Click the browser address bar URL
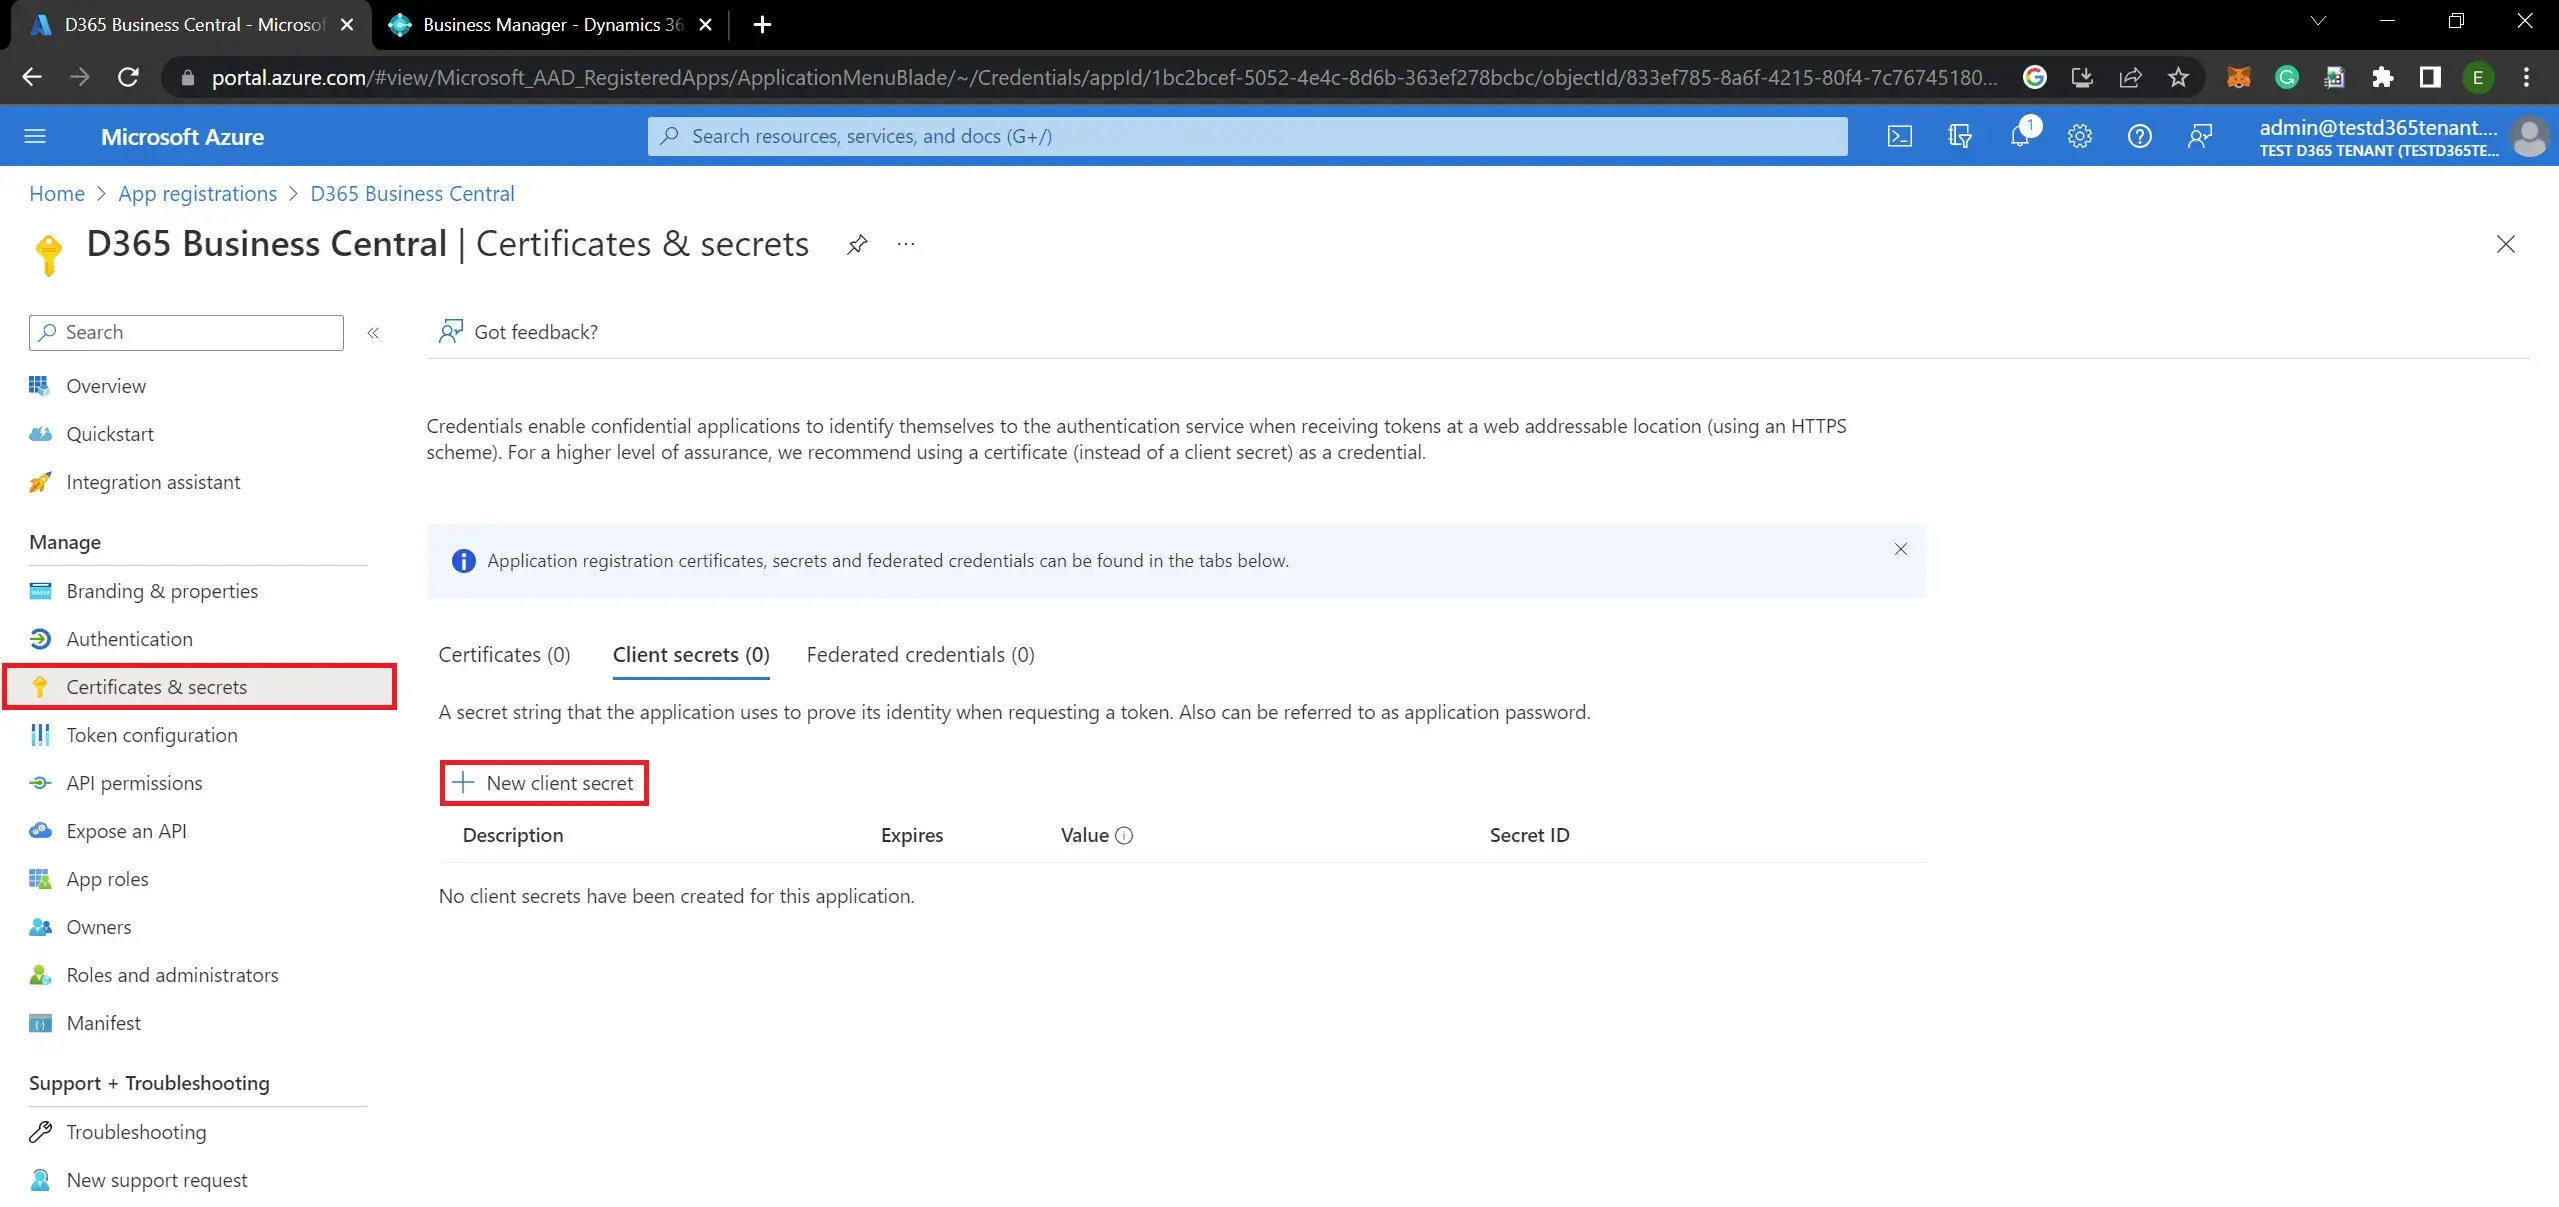 tap(1104, 77)
